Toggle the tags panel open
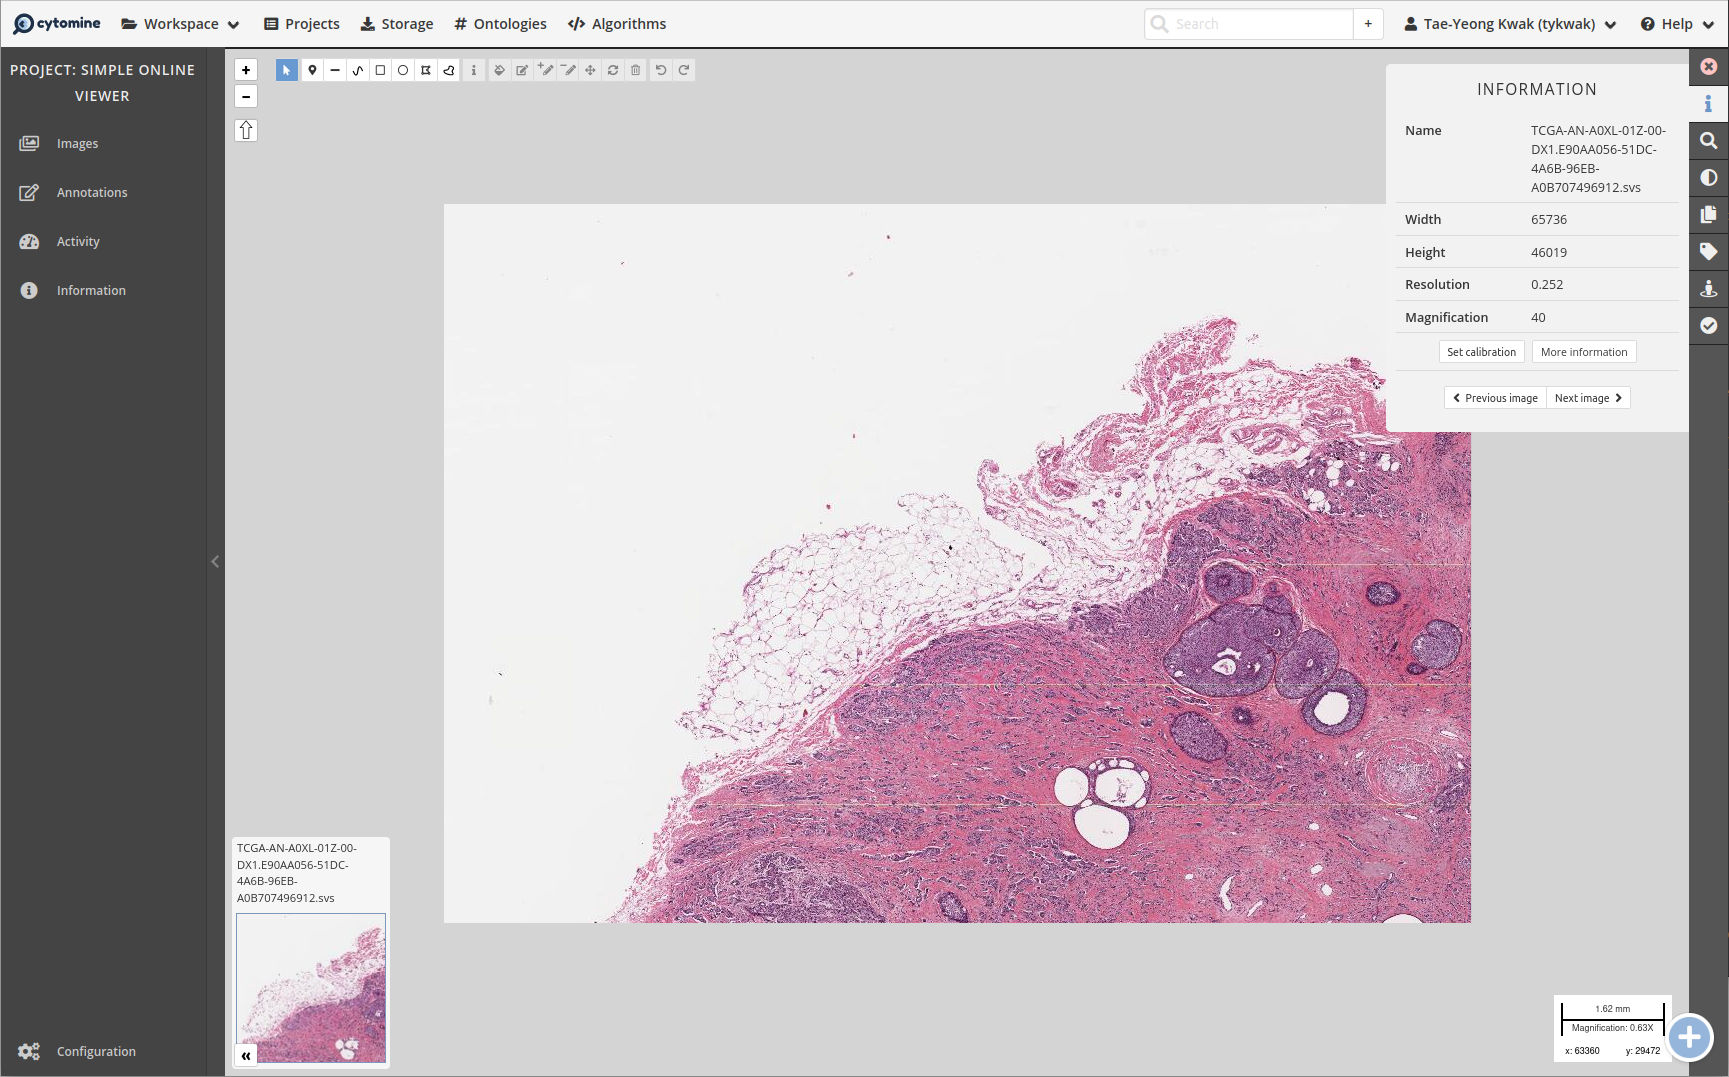This screenshot has height=1077, width=1729. point(1709,251)
